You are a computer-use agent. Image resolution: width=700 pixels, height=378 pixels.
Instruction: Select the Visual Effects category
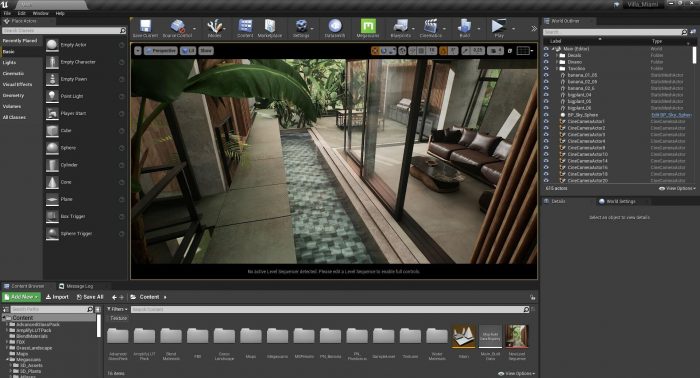(17, 84)
